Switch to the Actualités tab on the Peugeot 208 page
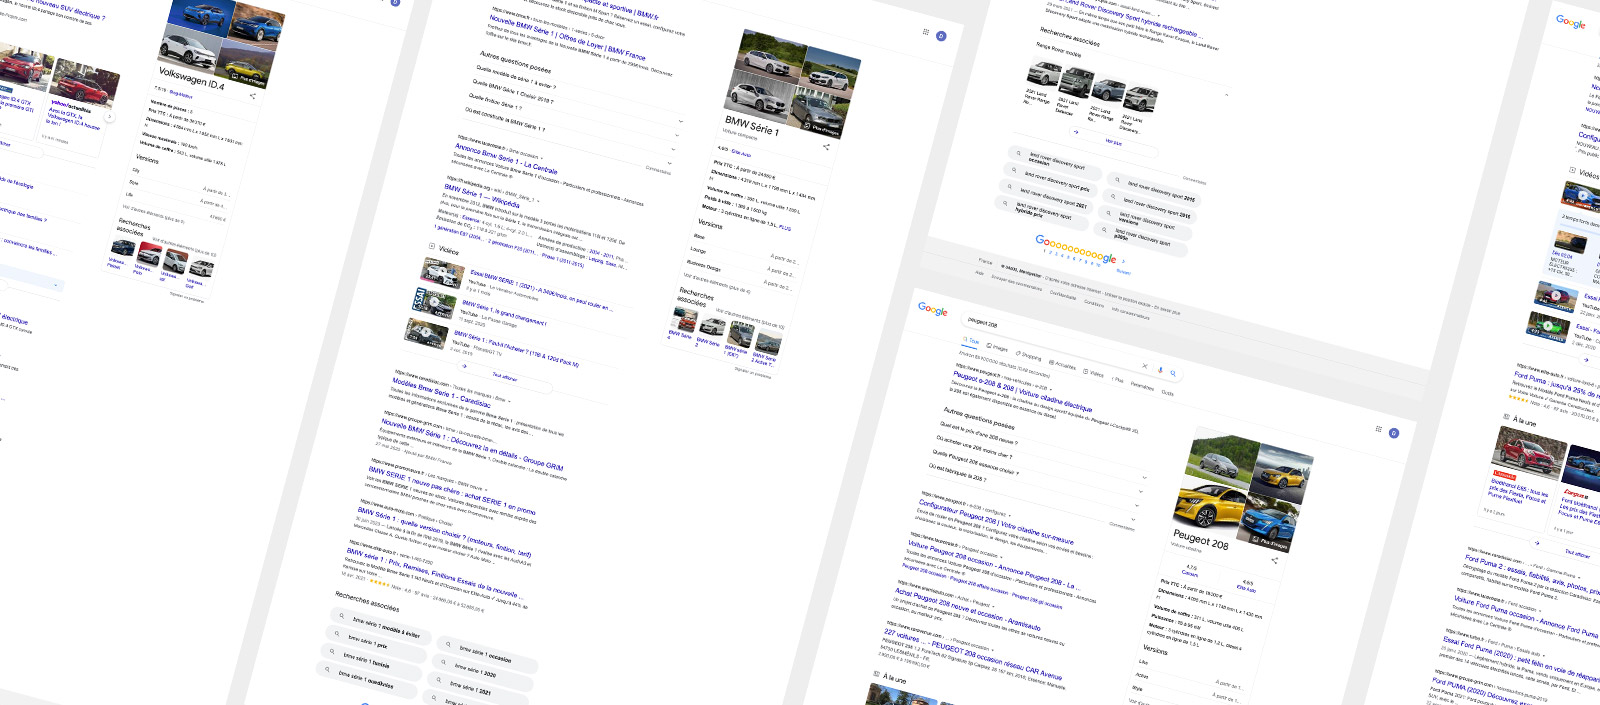 (x=1063, y=364)
